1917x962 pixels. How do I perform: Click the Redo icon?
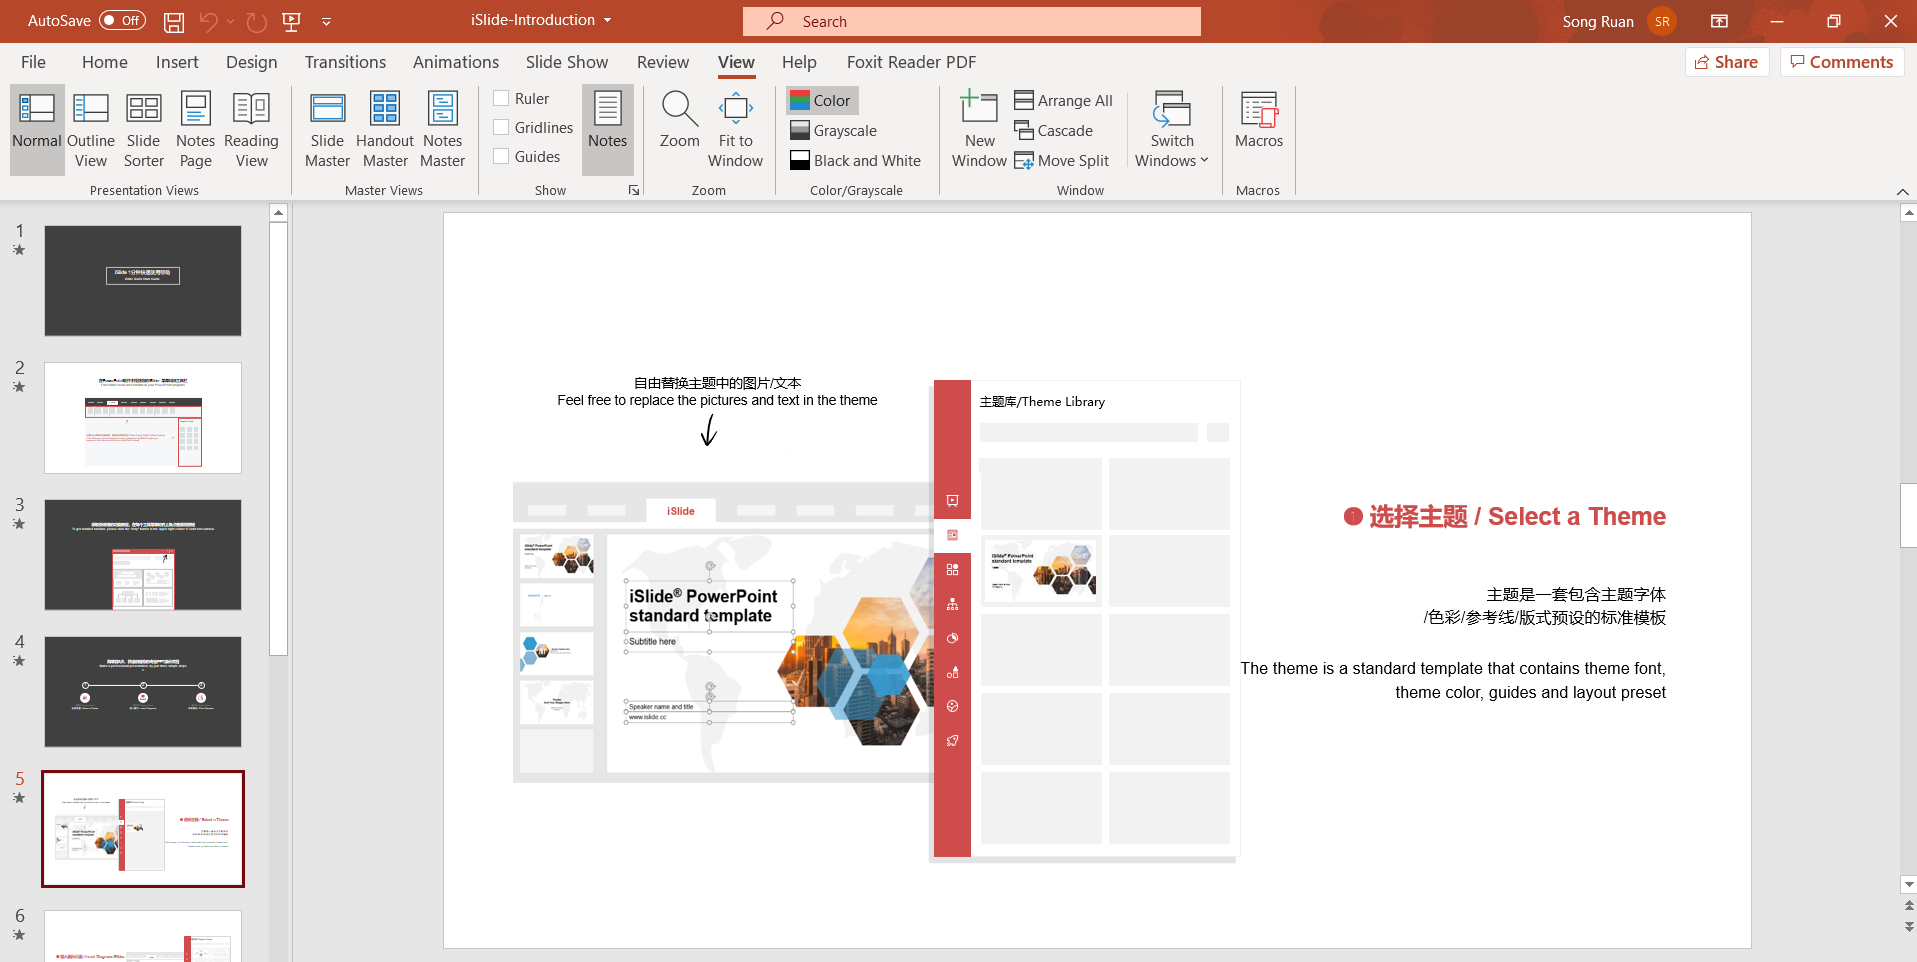pyautogui.click(x=257, y=21)
